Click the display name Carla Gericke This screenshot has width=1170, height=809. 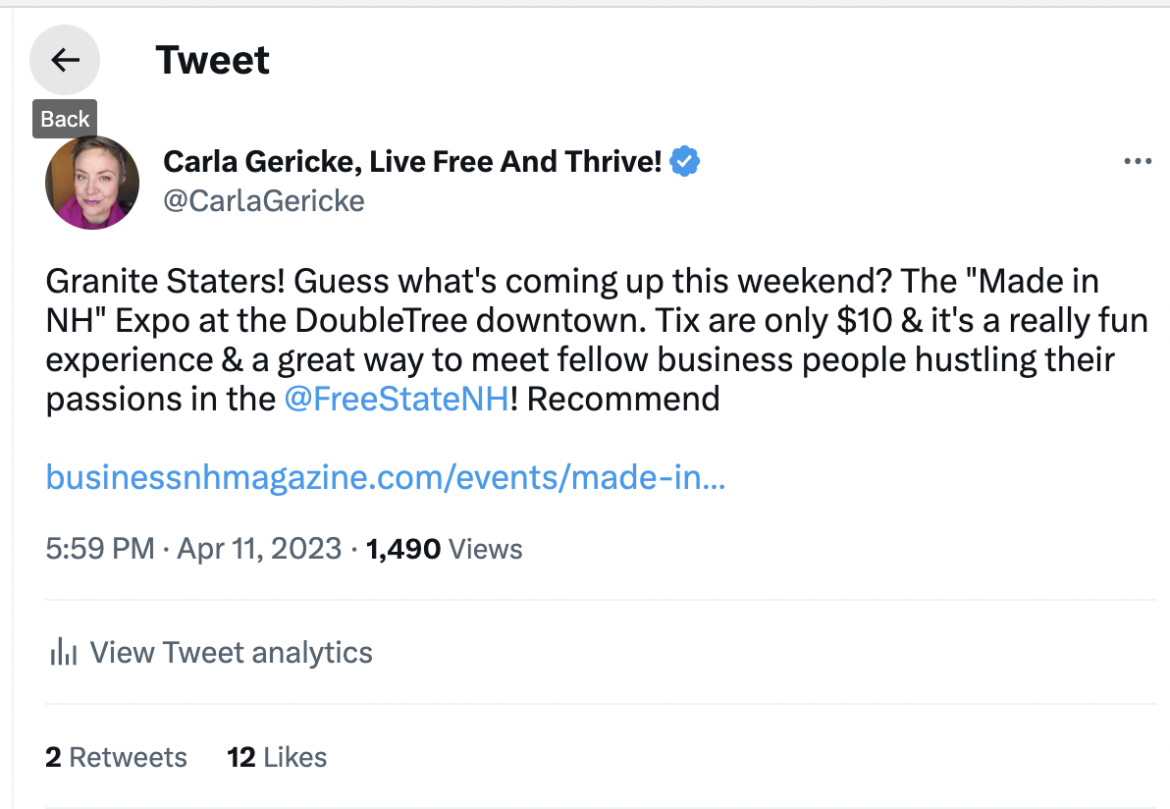tap(412, 161)
